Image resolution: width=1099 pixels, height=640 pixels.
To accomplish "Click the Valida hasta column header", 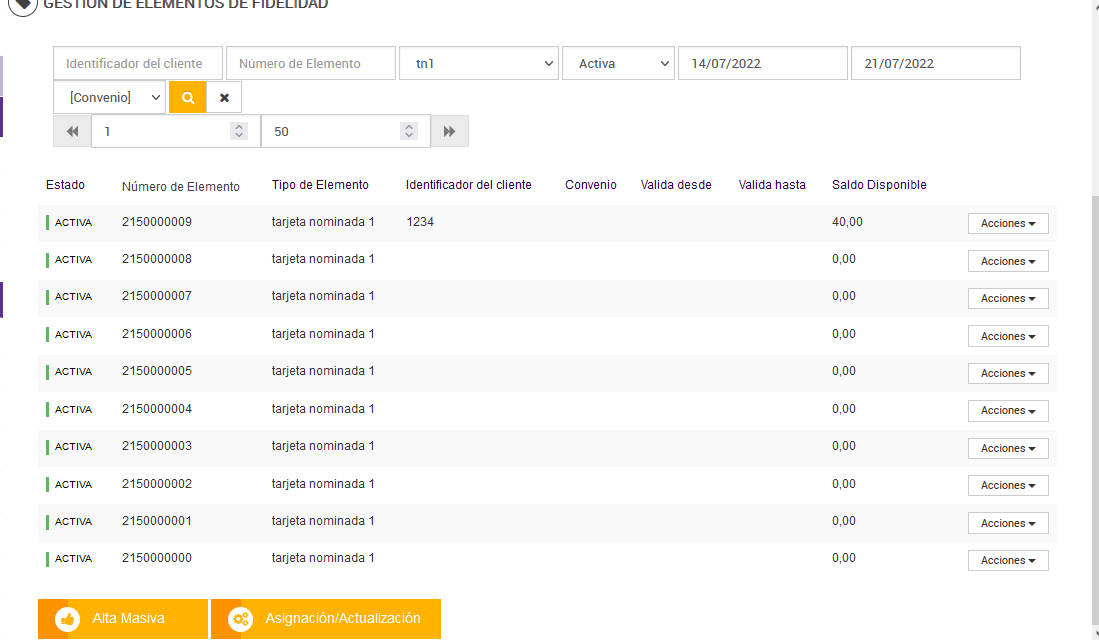I will tap(772, 185).
